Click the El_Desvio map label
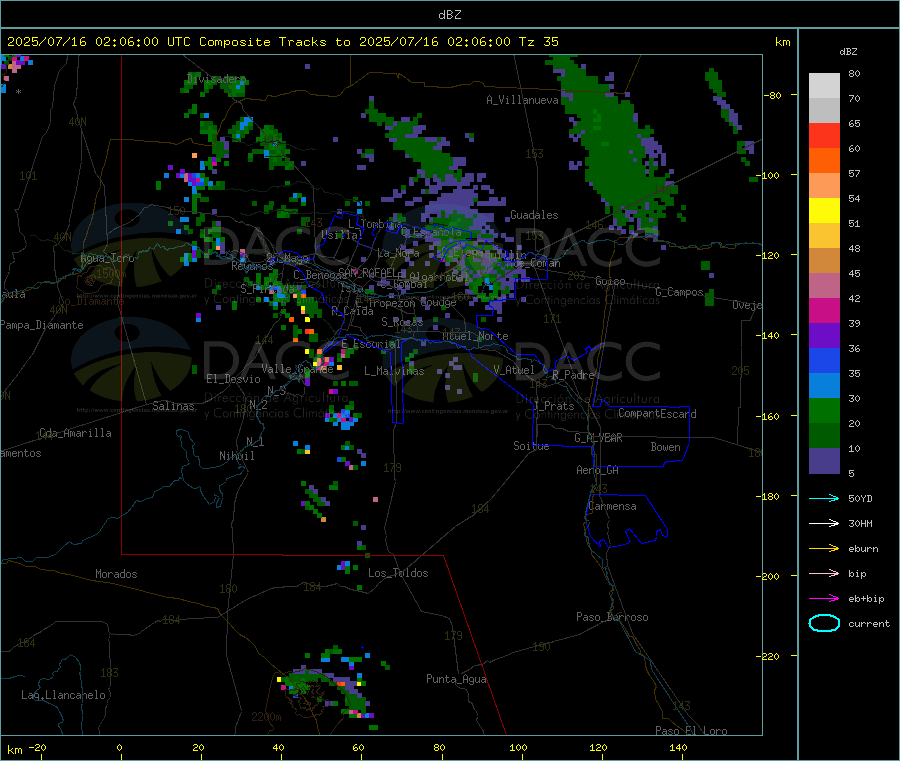Screen dimensions: 900x761 click(234, 379)
